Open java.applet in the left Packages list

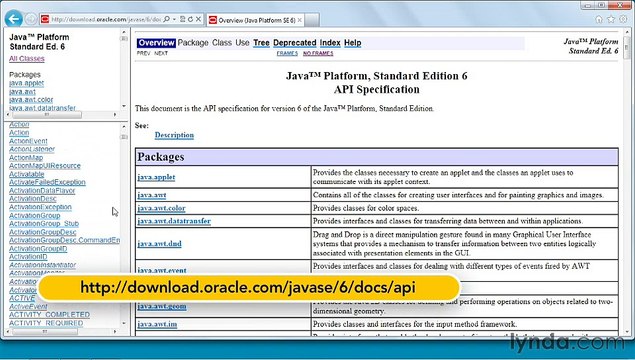point(26,83)
